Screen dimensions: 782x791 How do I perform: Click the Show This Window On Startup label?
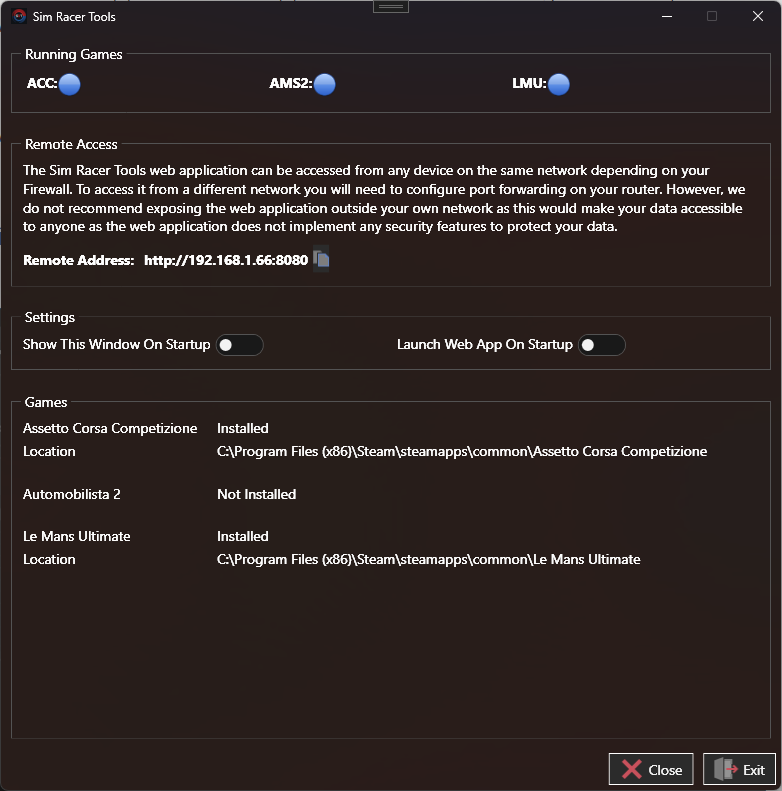click(x=117, y=345)
